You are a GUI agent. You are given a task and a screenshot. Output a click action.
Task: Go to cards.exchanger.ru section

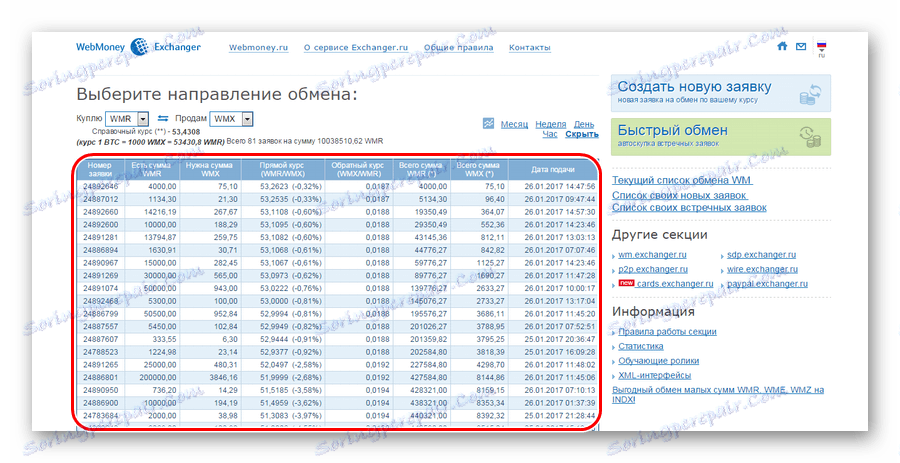[675, 283]
